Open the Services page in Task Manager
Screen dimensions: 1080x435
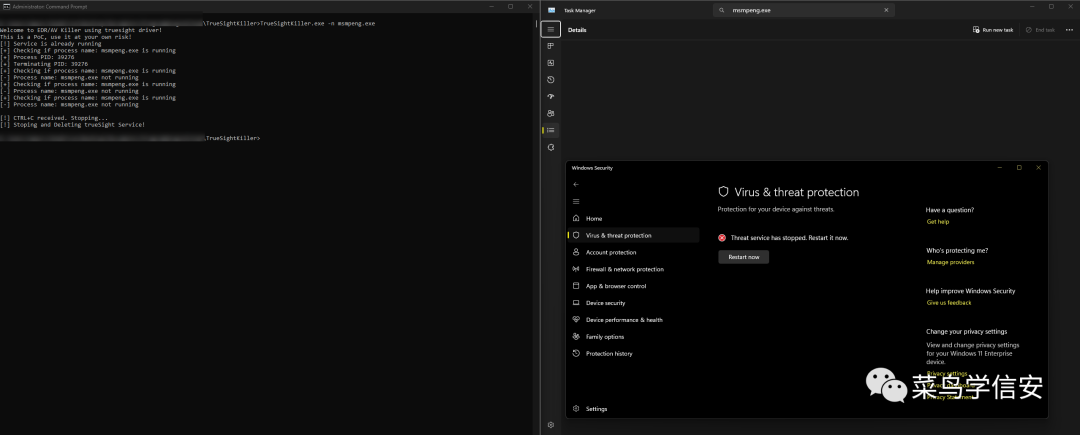(x=550, y=147)
